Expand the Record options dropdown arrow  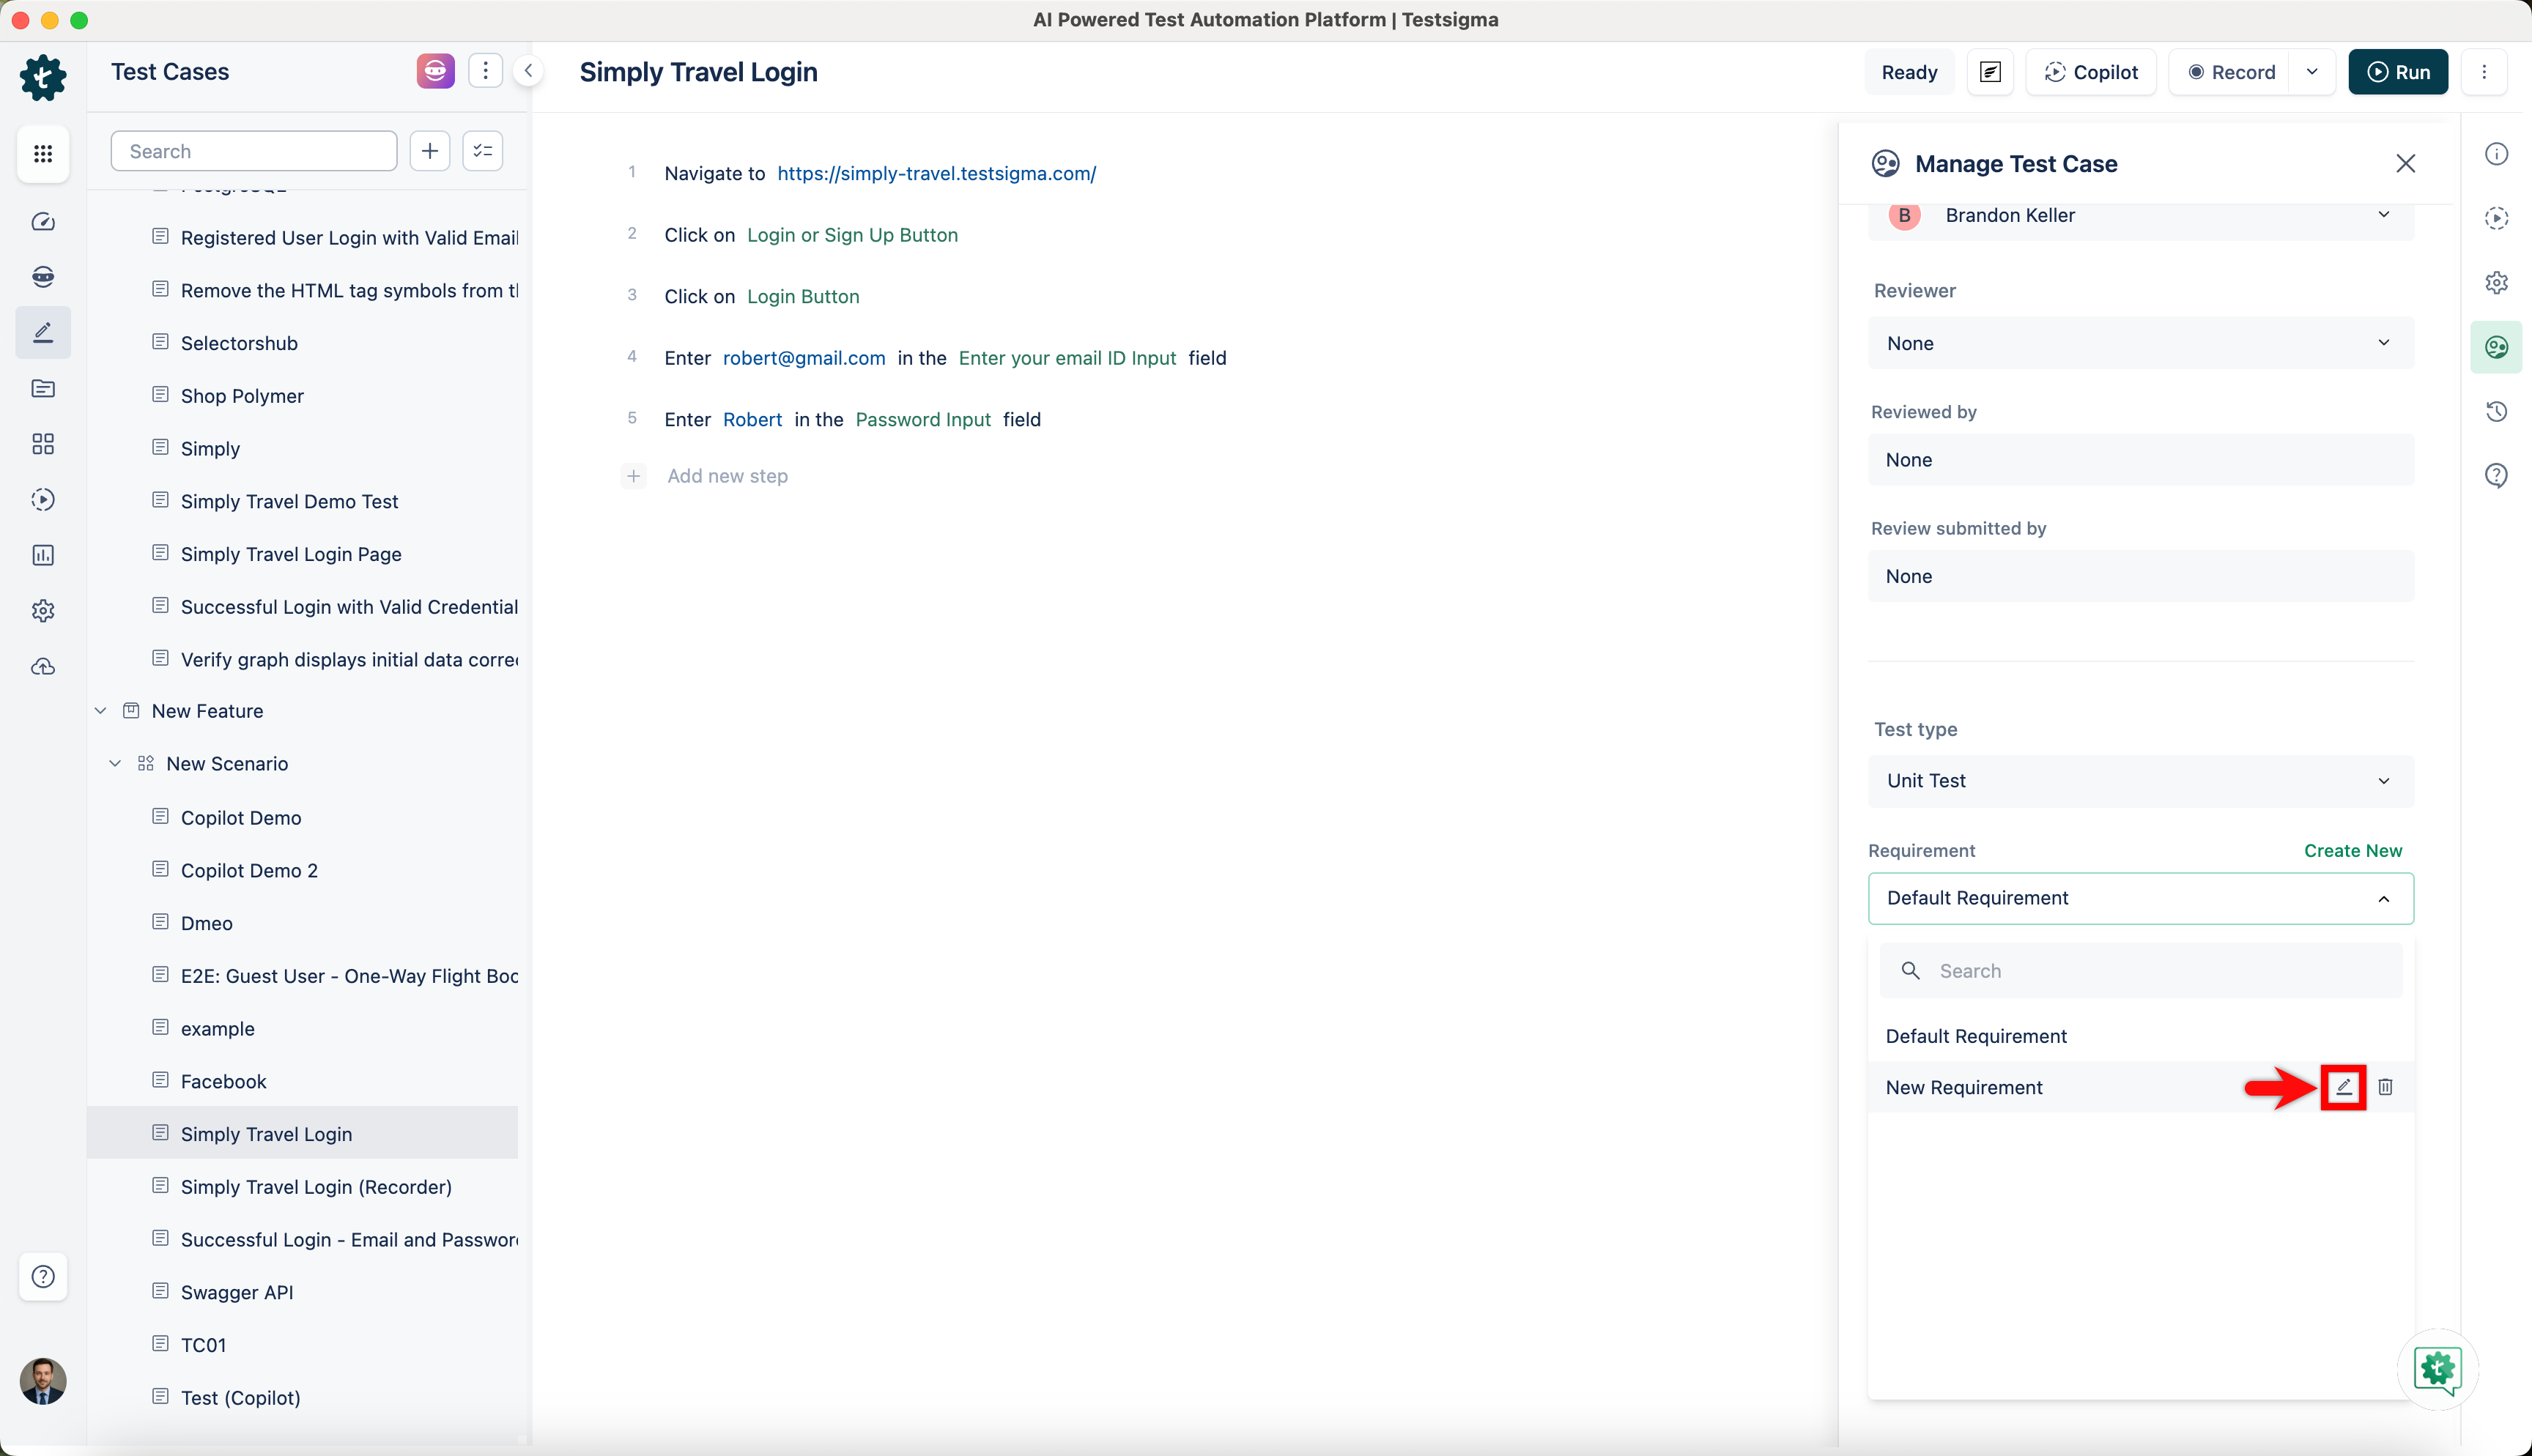coord(2312,72)
